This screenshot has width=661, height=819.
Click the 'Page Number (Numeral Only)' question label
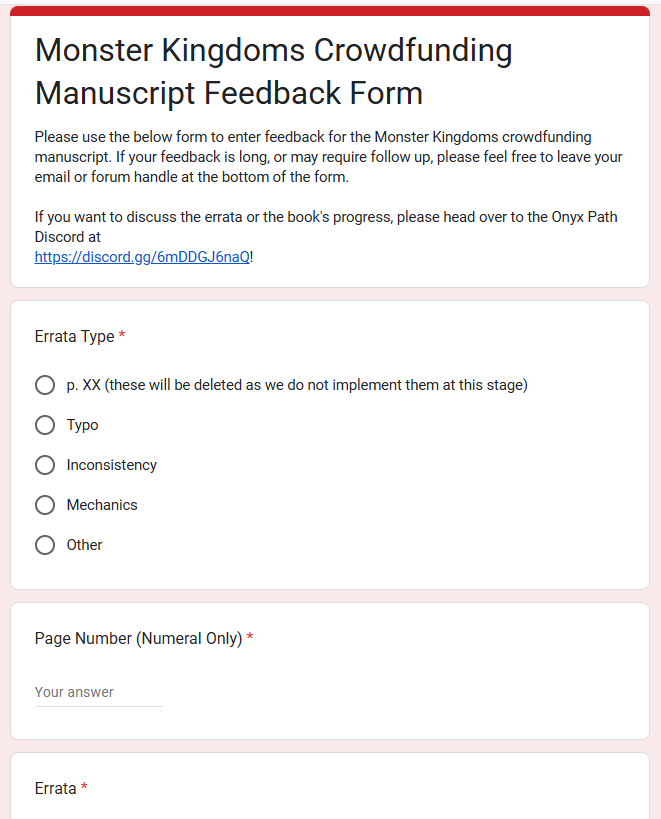point(138,638)
